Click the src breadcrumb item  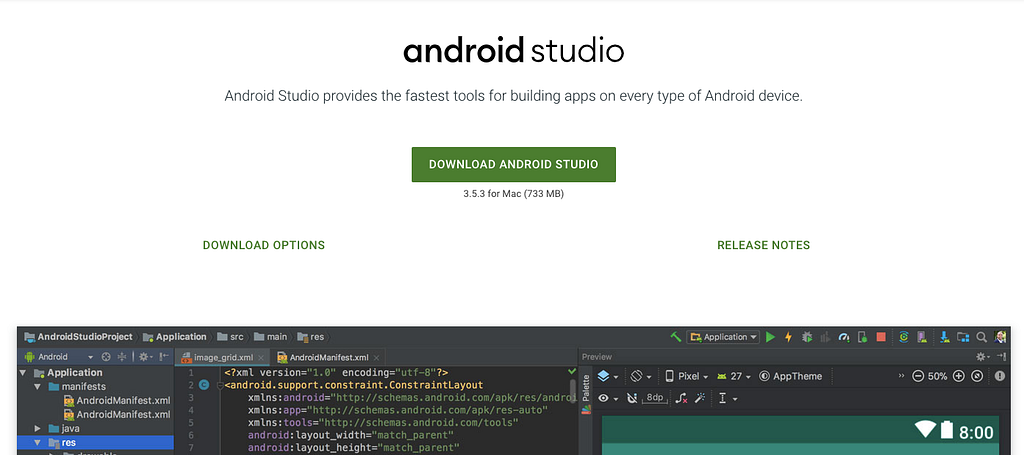230,337
